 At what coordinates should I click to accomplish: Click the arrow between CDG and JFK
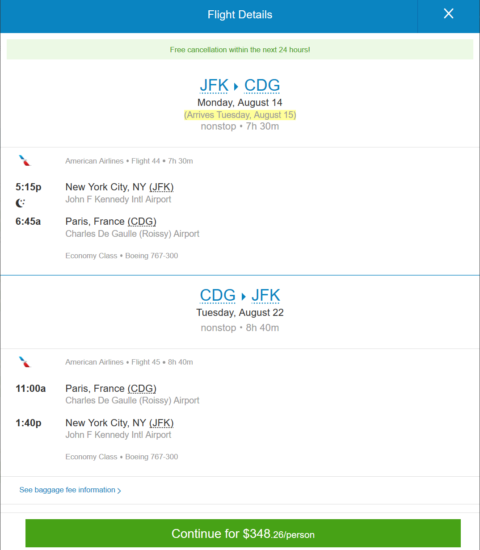[243, 296]
